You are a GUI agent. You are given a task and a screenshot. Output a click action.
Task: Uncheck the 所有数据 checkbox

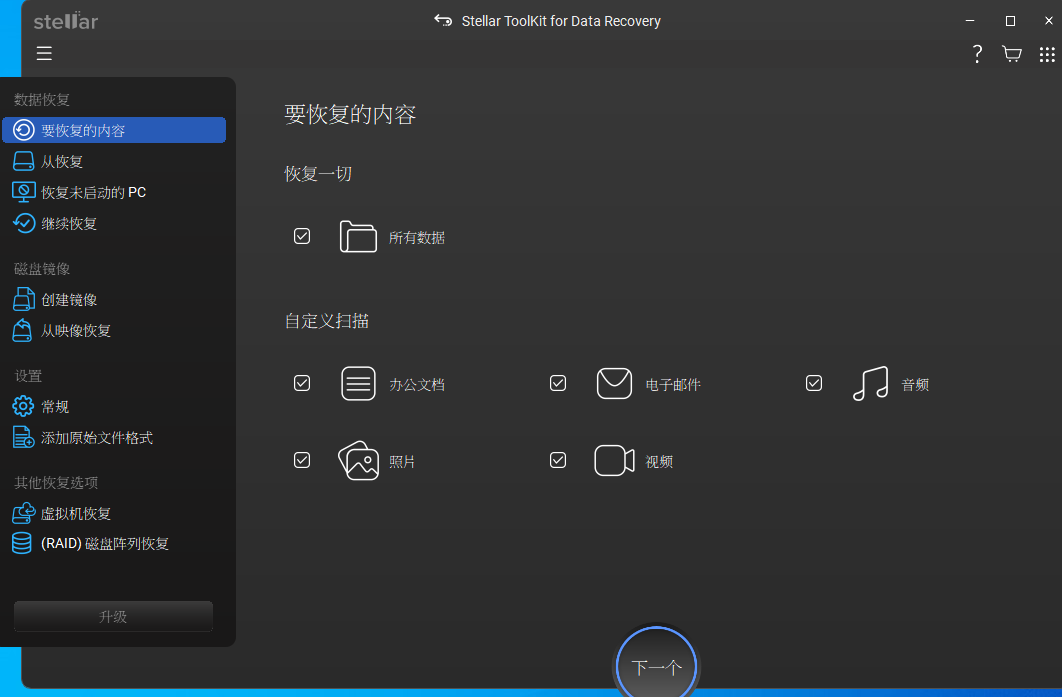tap(302, 236)
